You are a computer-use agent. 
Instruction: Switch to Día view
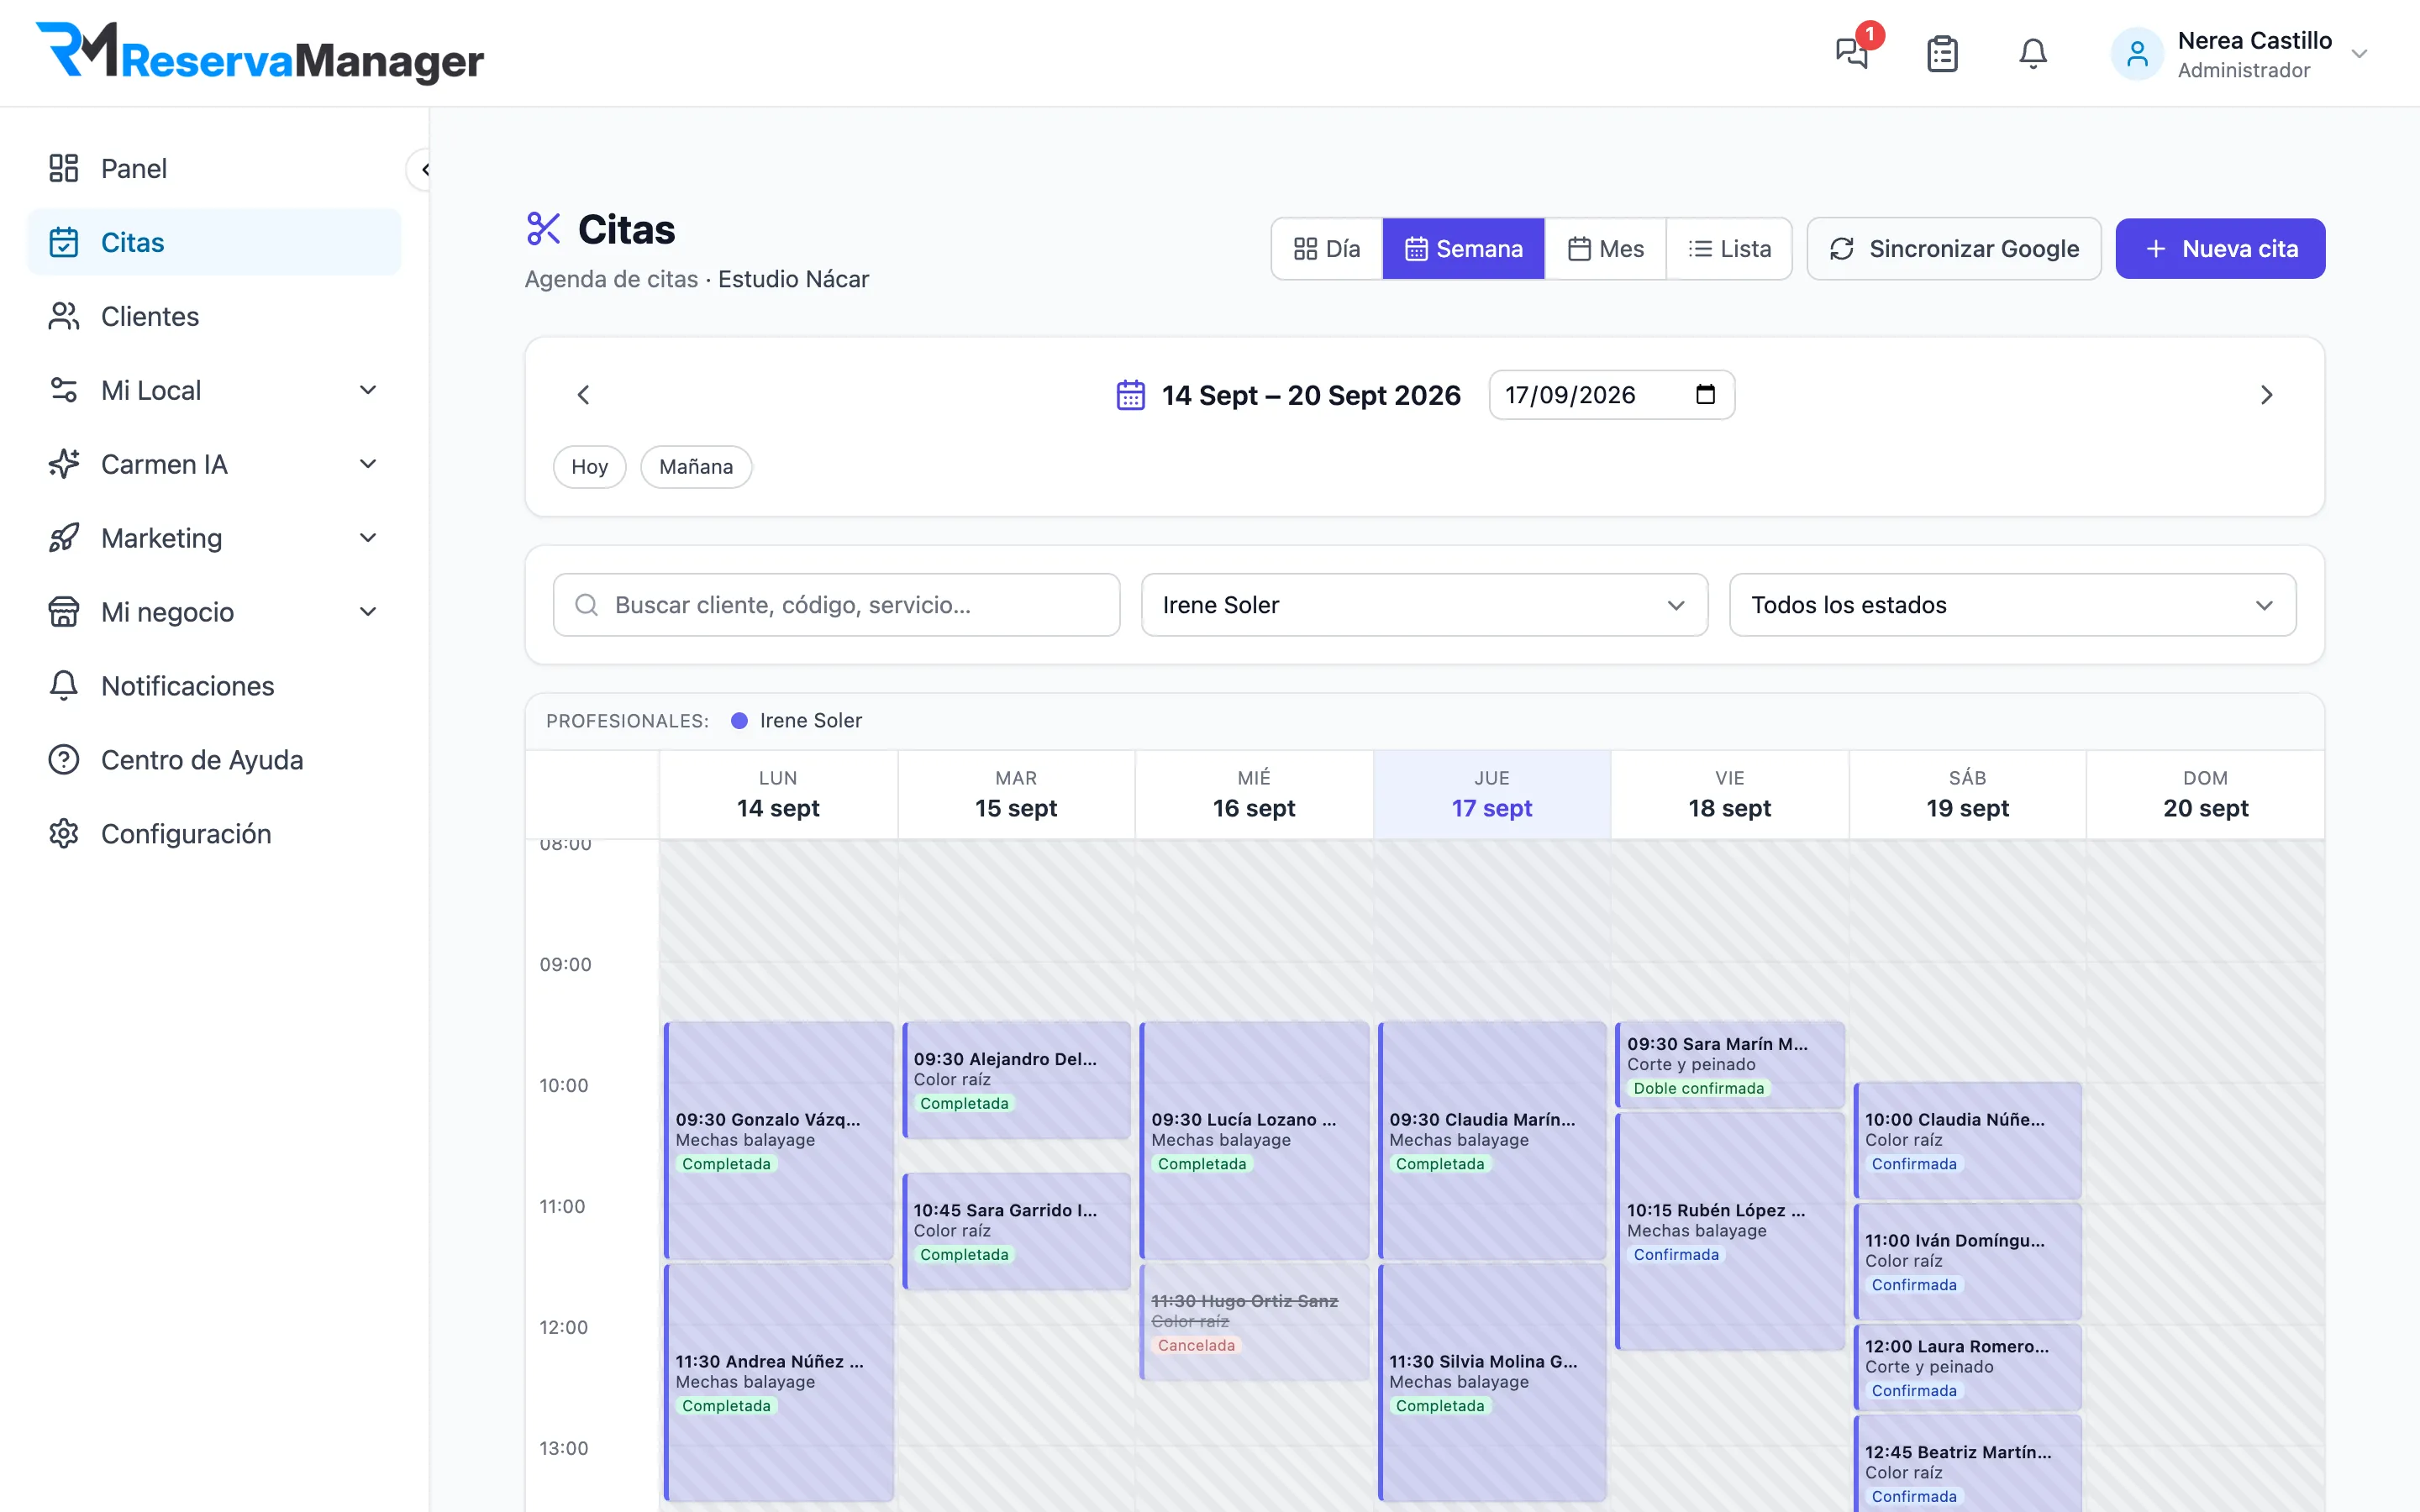tap(1327, 249)
